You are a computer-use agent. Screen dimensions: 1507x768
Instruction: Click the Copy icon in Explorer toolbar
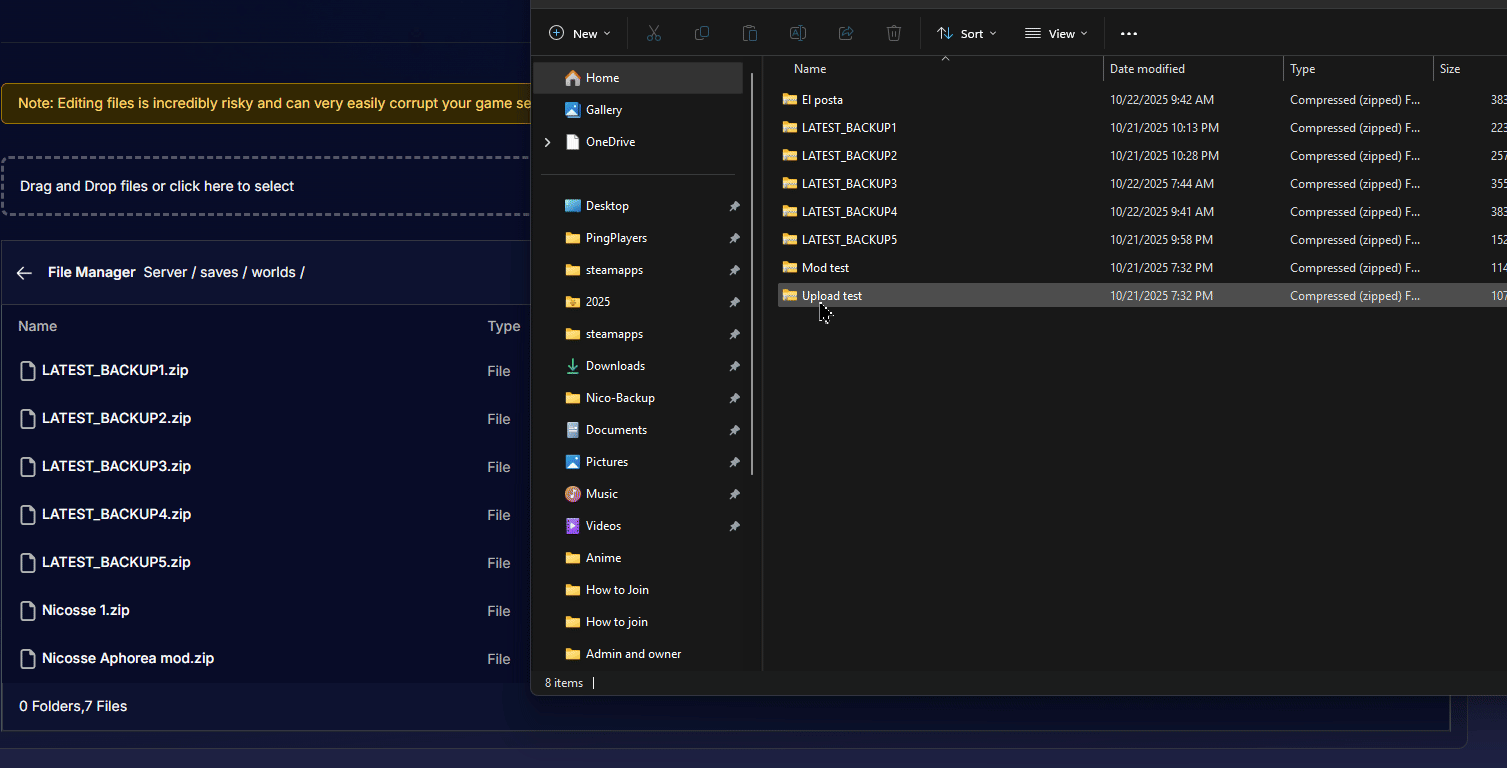pyautogui.click(x=702, y=33)
